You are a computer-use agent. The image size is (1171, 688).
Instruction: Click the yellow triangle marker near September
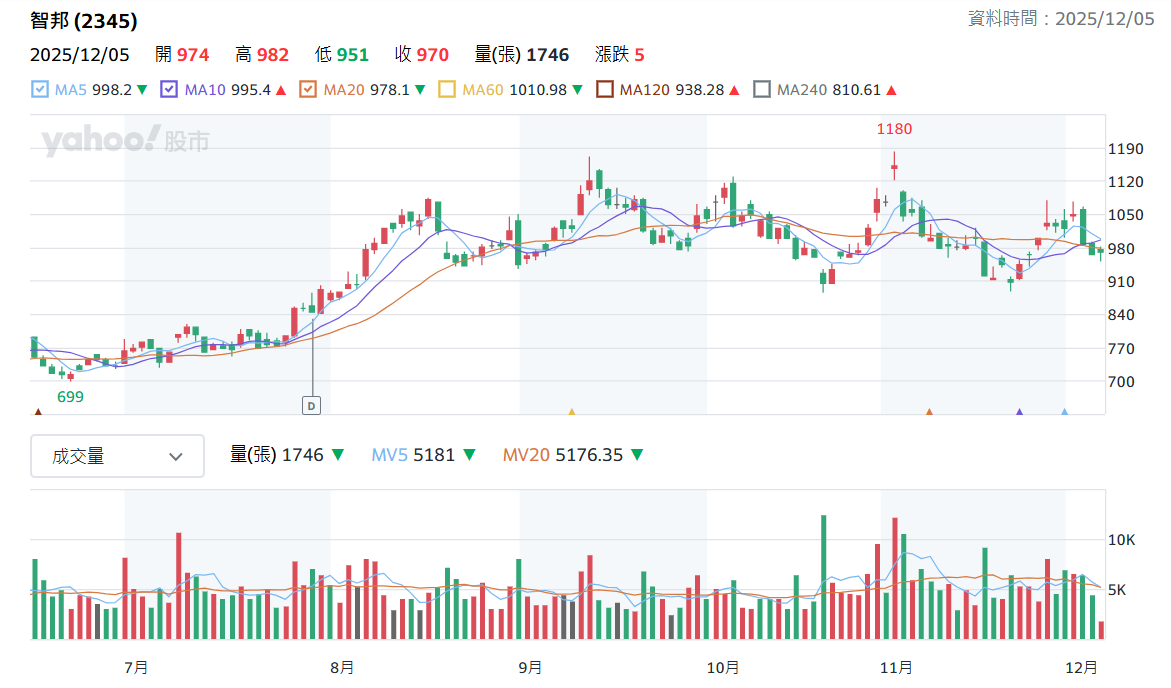(572, 411)
